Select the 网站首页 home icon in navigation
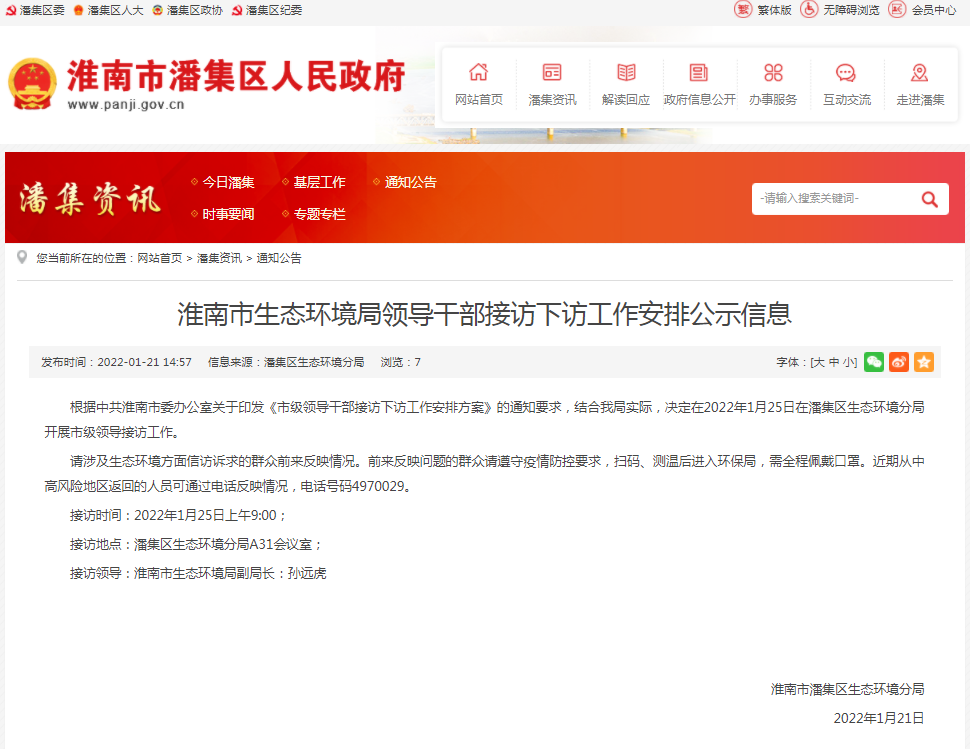The image size is (970, 749). tap(479, 72)
